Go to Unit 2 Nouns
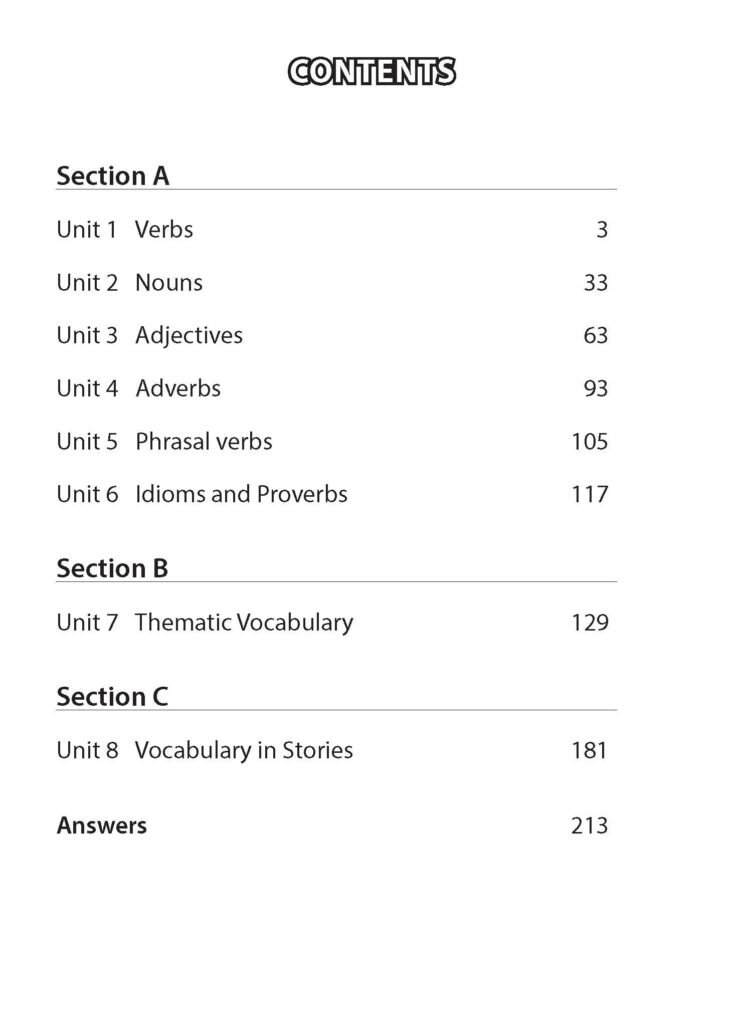The height and width of the screenshot is (1024, 748). pyautogui.click(x=129, y=283)
